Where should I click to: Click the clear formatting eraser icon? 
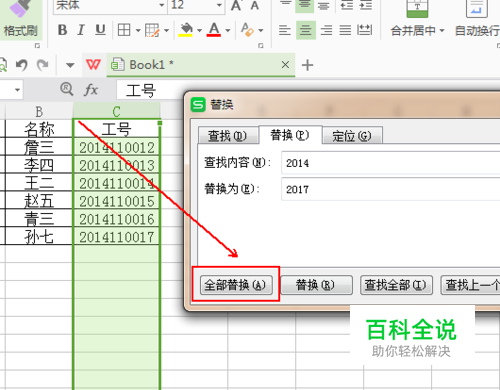click(247, 30)
